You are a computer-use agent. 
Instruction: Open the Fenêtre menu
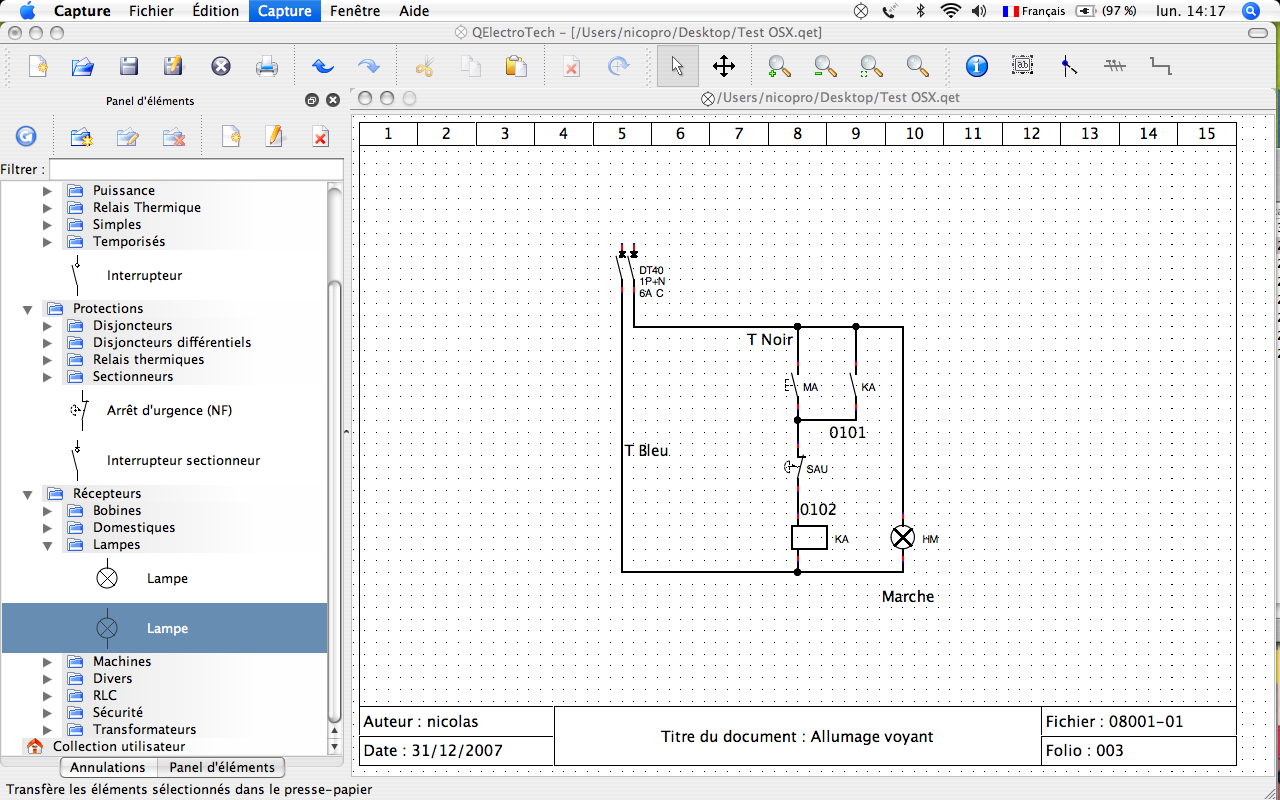[x=355, y=11]
